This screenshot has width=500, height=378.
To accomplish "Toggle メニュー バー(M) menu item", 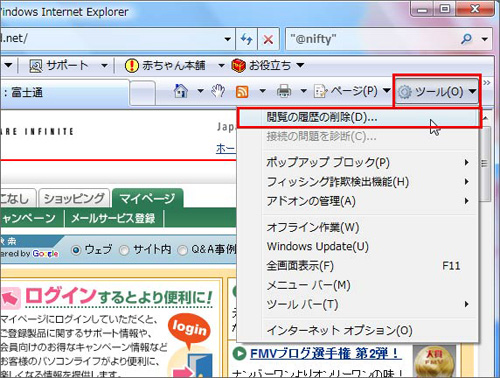I will [x=358, y=285].
